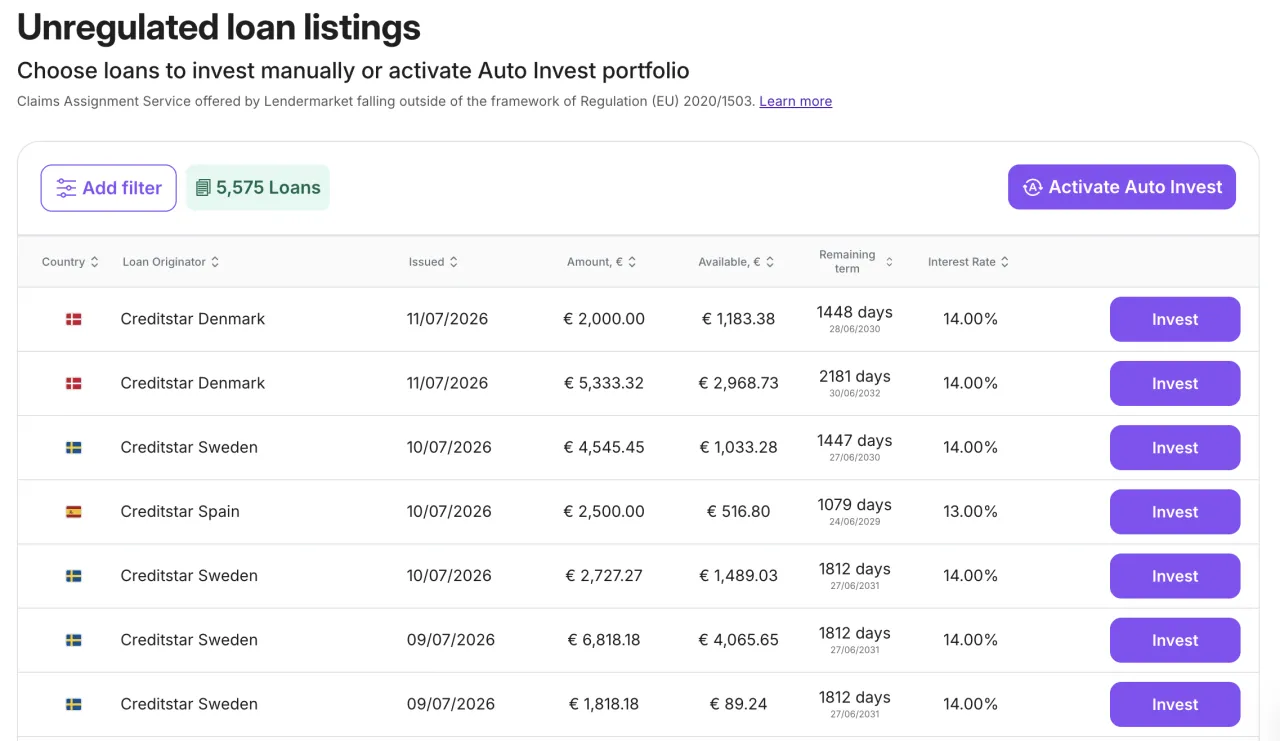This screenshot has height=741, width=1280.
Task: Click the Denmark flag on the € 2,000.00 loan
Action: (x=74, y=319)
